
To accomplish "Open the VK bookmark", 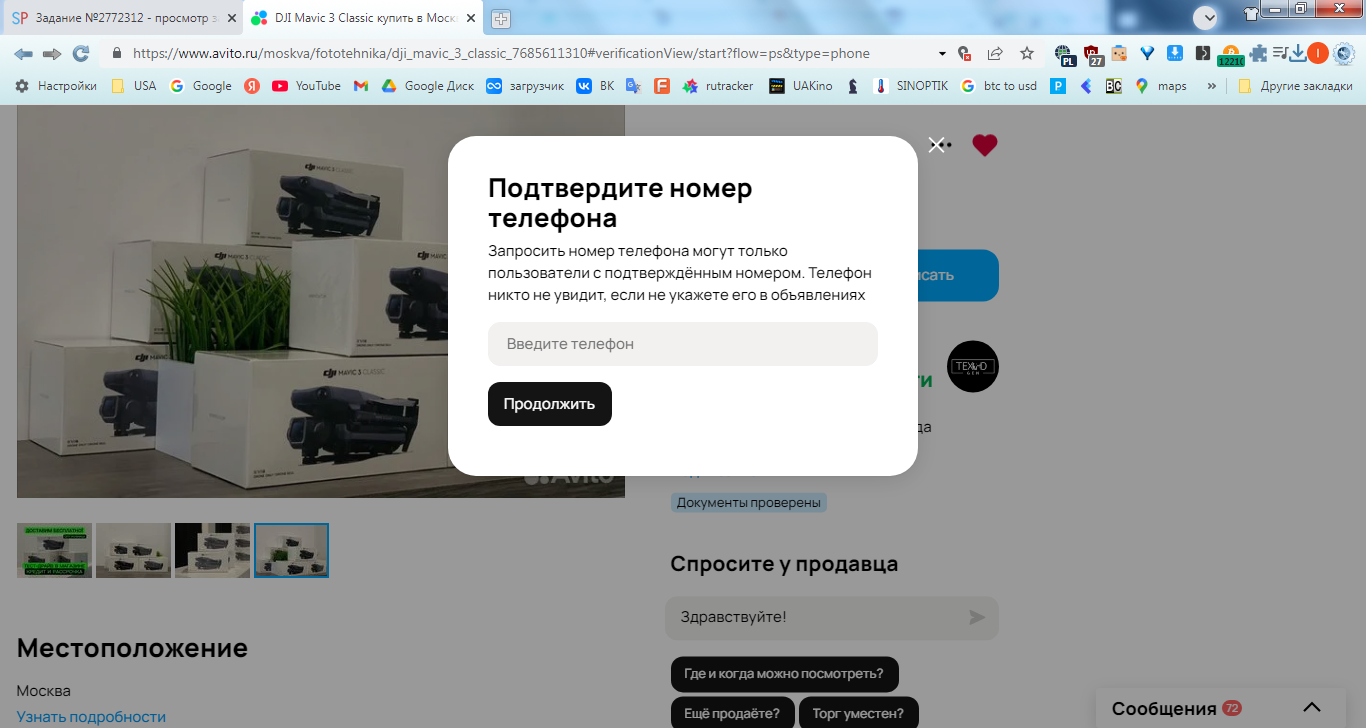I will click(x=595, y=86).
